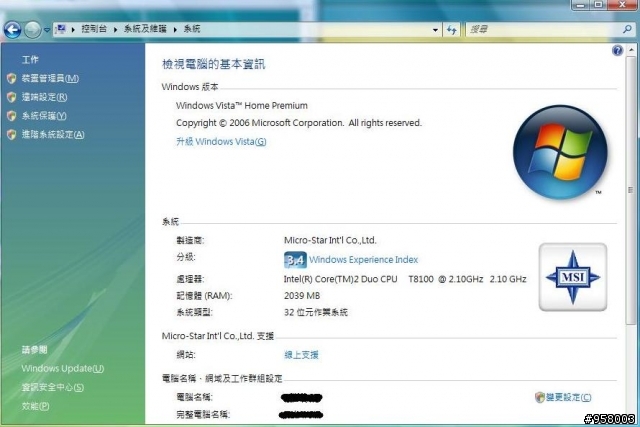
Task: Click shield icon next to 系統保護
Action: click(11, 116)
